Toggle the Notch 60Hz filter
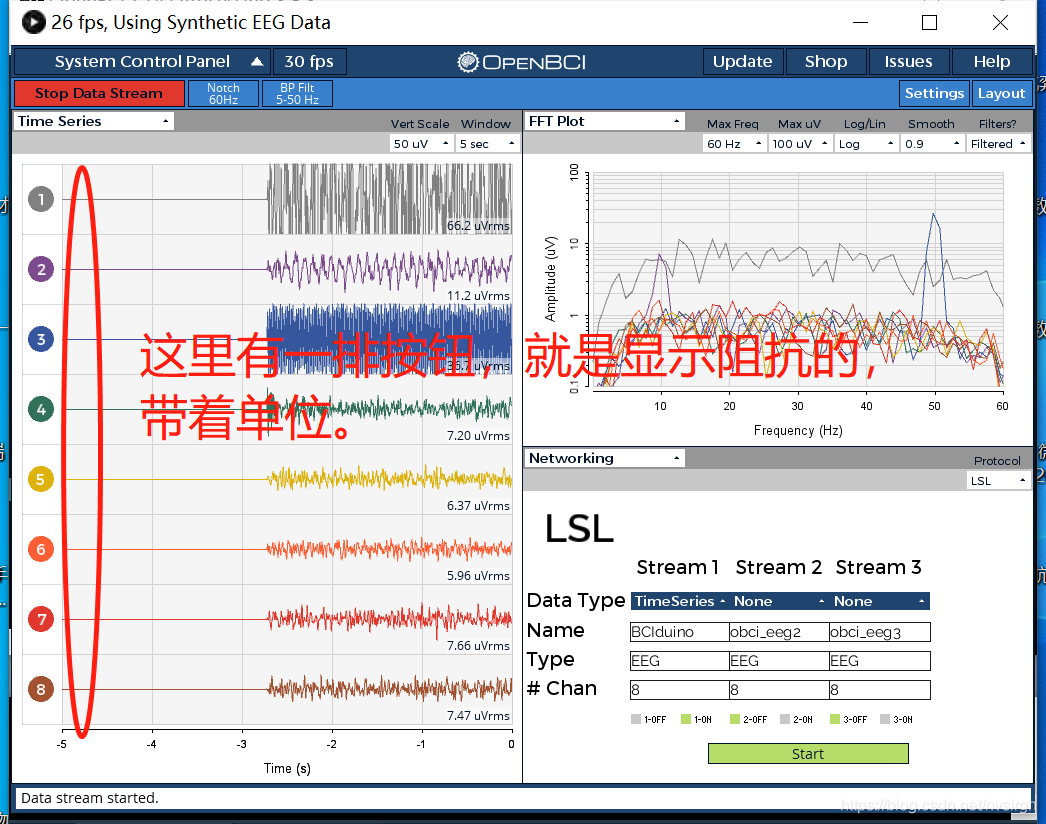 point(223,93)
